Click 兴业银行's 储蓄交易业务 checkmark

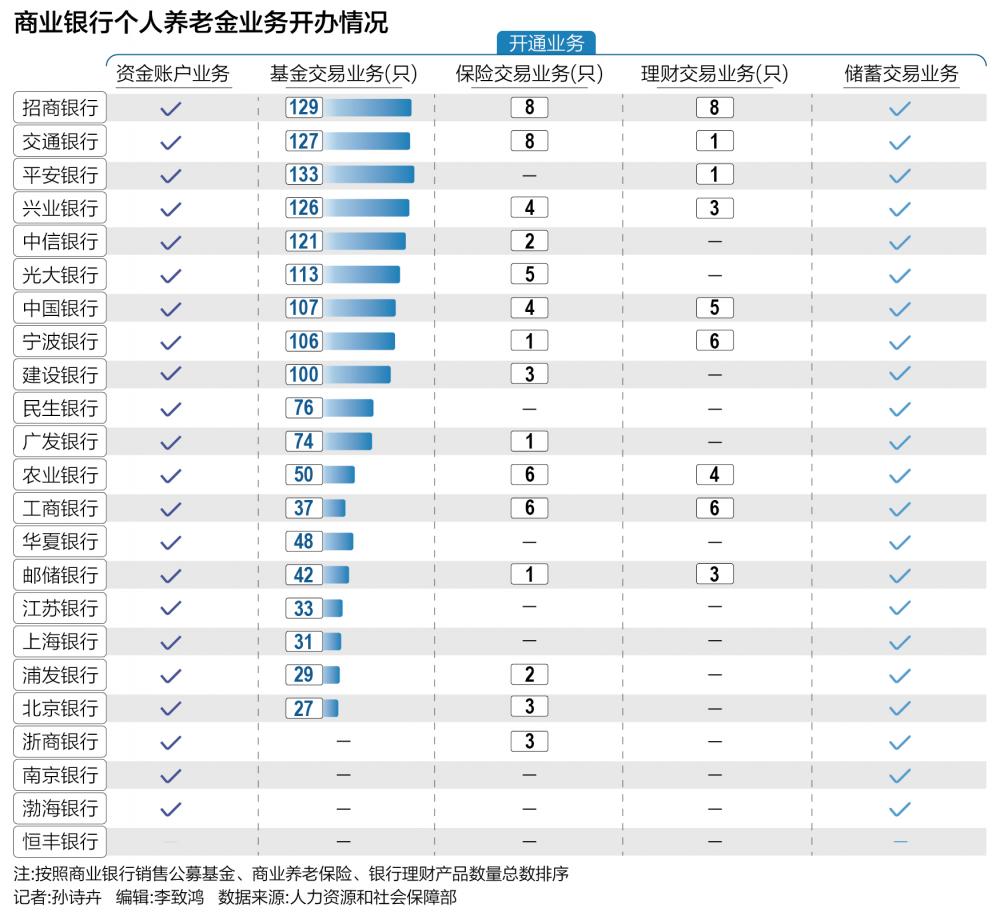click(900, 209)
